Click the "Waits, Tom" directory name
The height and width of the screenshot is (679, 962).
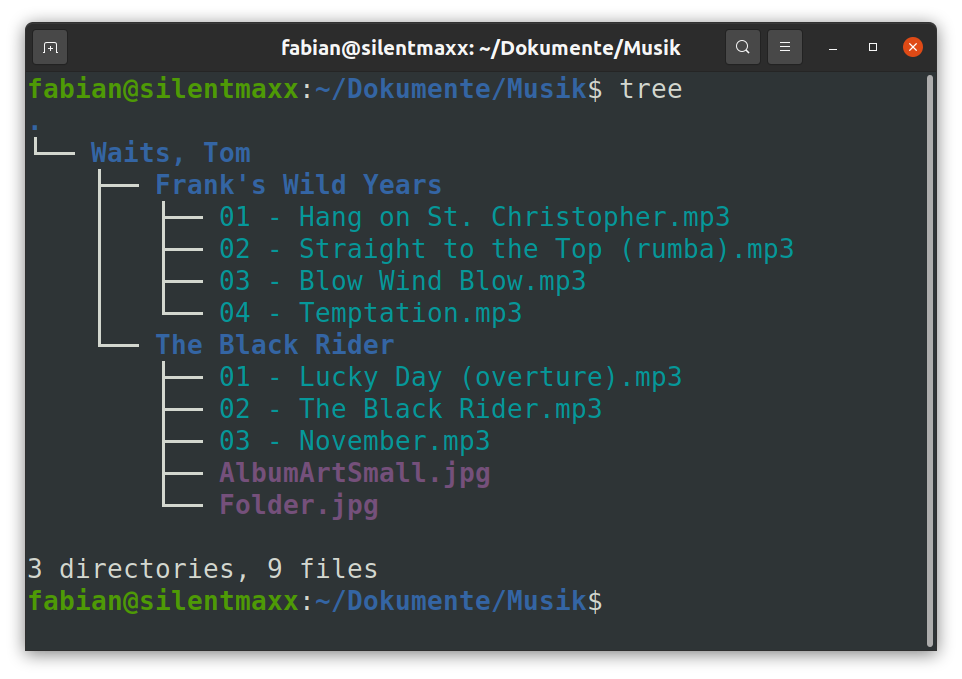click(170, 153)
